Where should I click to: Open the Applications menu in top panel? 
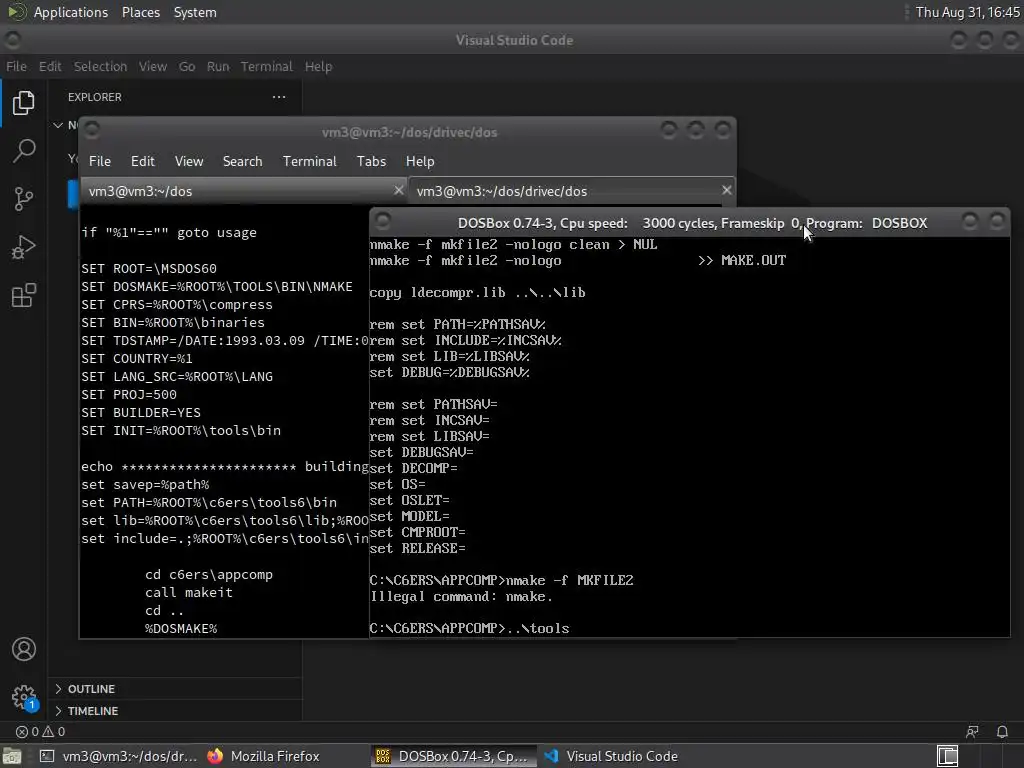click(71, 12)
